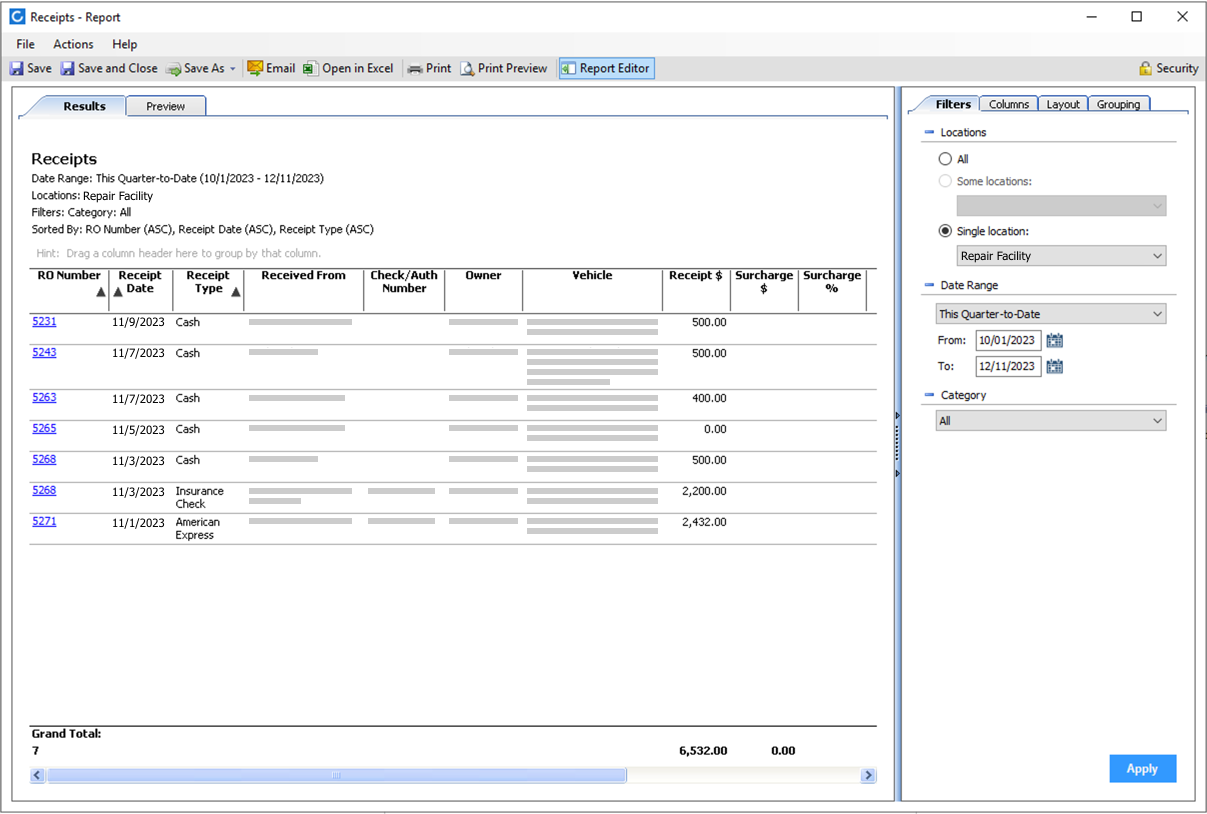Open the Repair Facility location dropdown
The height and width of the screenshot is (814, 1207).
1061,256
